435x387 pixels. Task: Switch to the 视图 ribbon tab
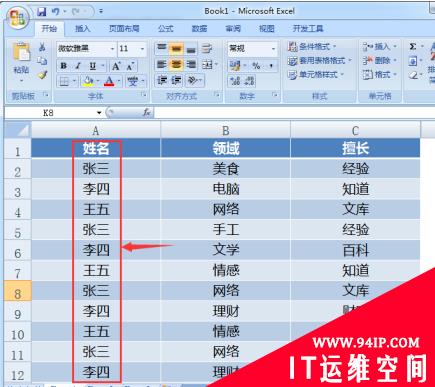(x=267, y=29)
